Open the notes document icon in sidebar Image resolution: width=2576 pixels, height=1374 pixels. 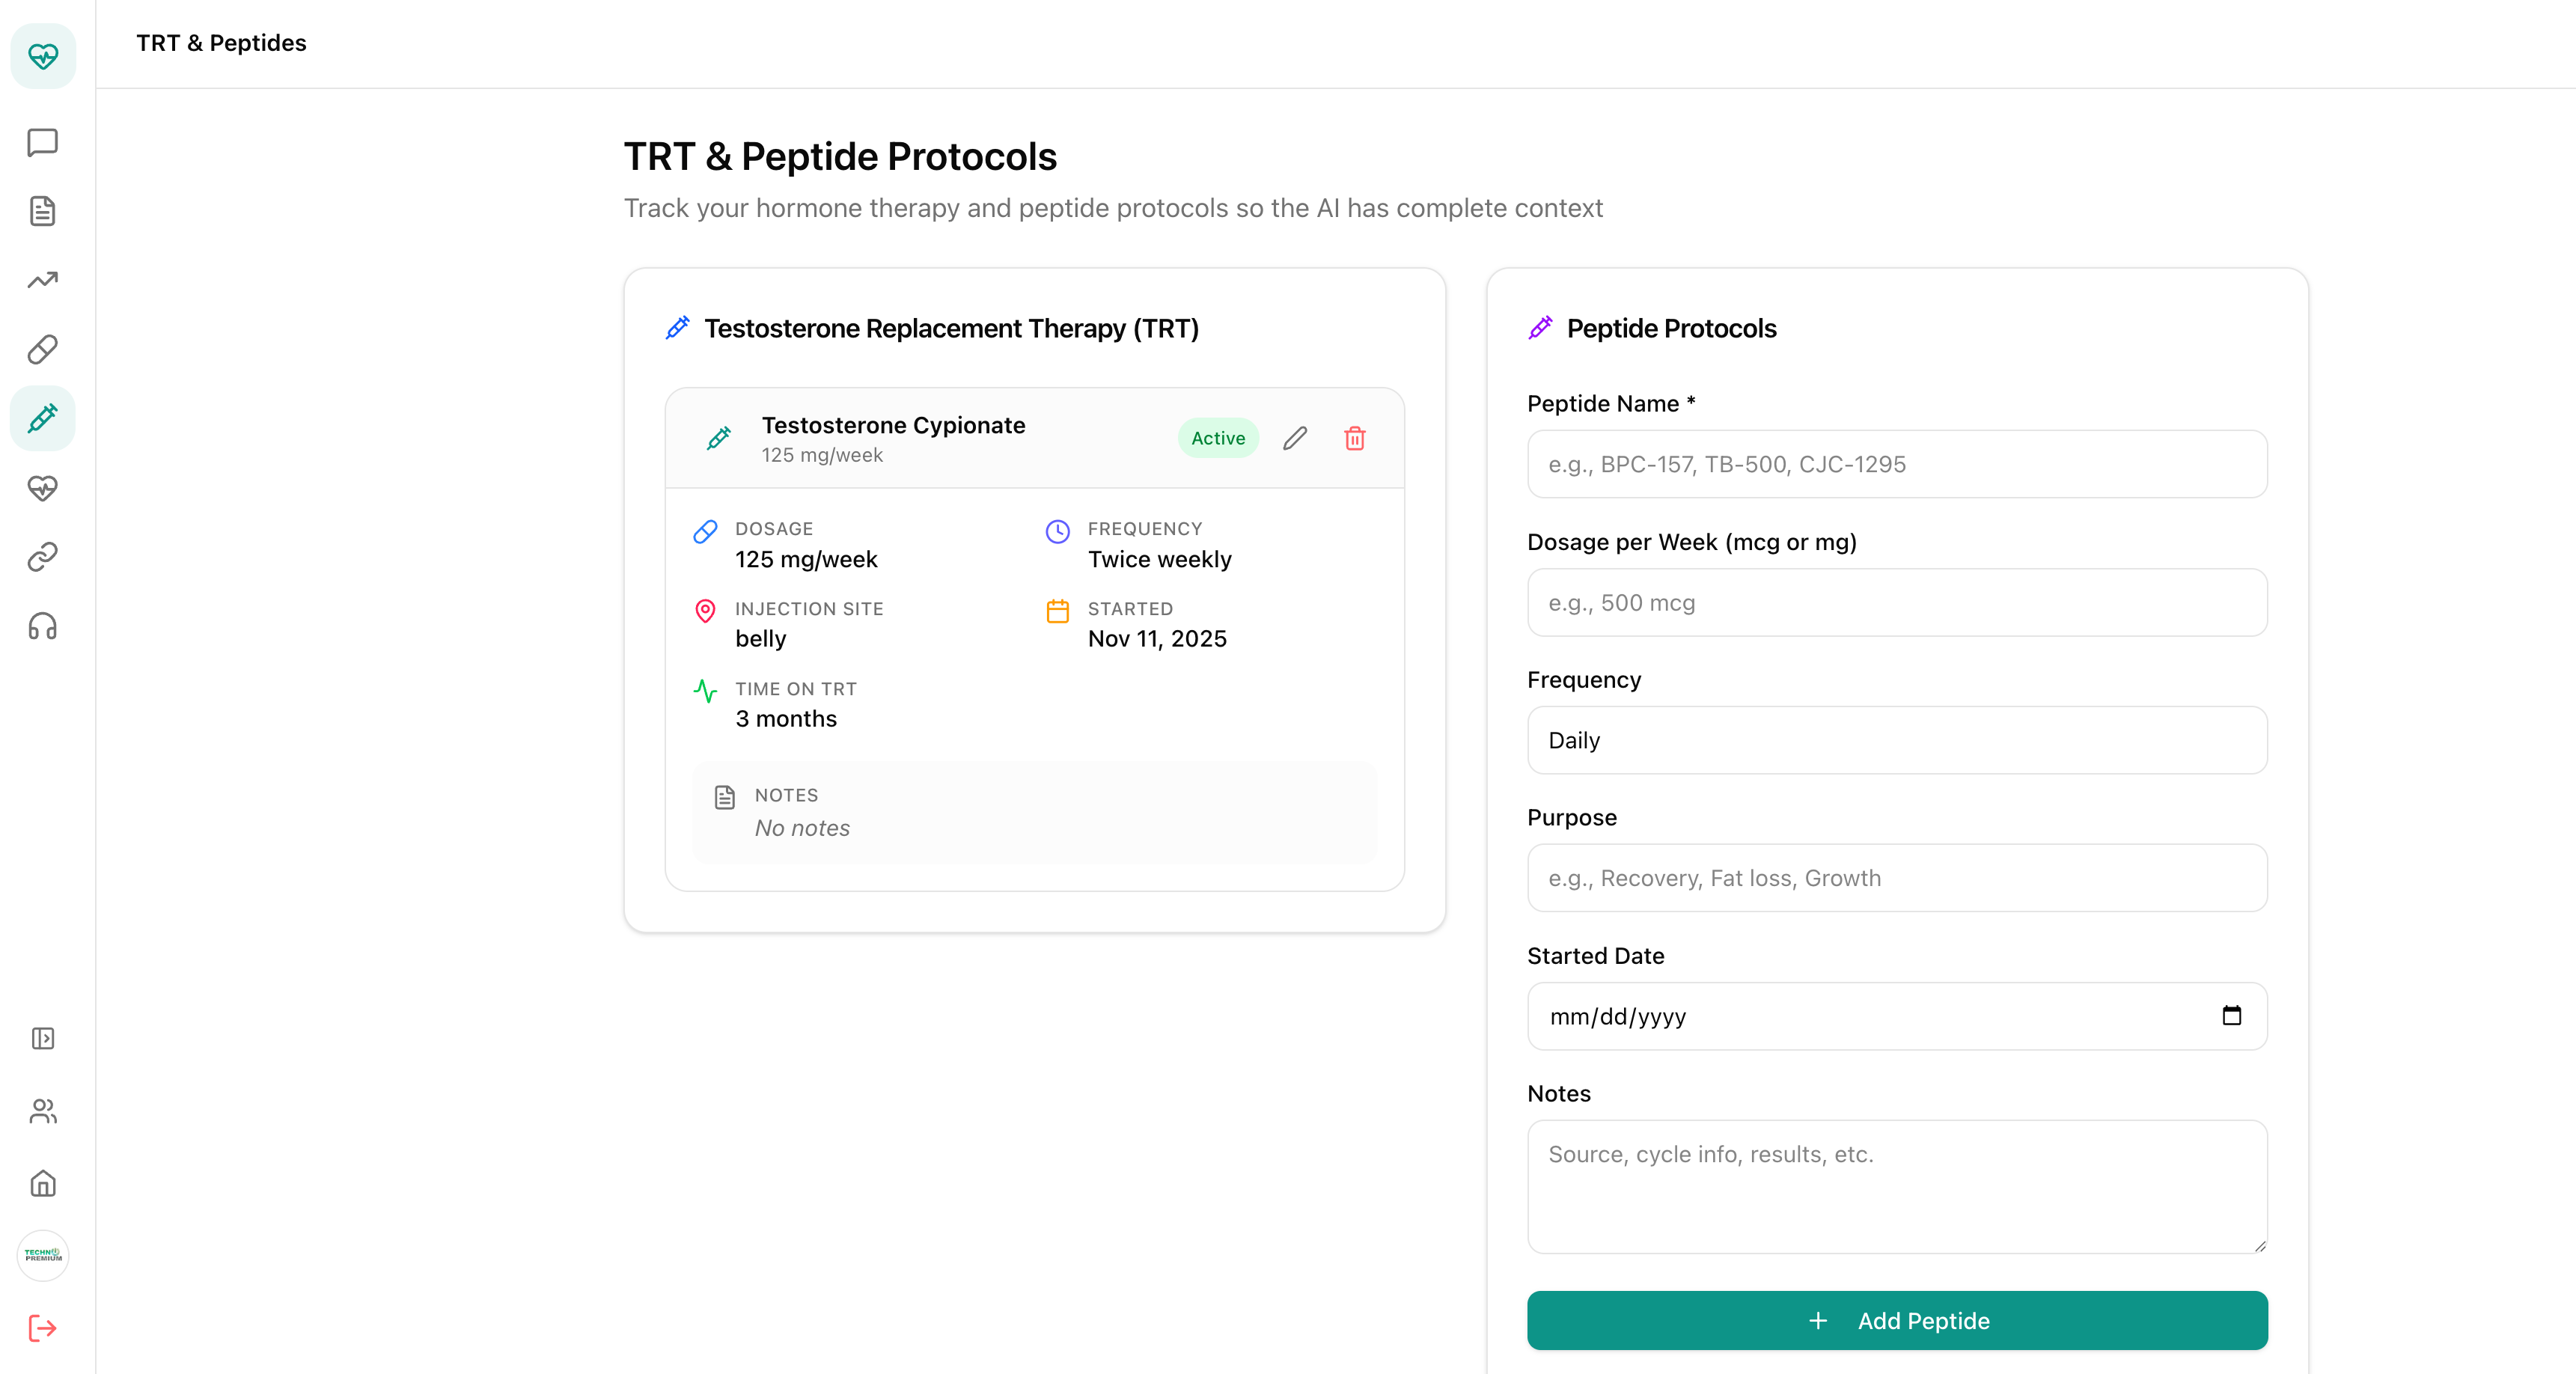(43, 211)
